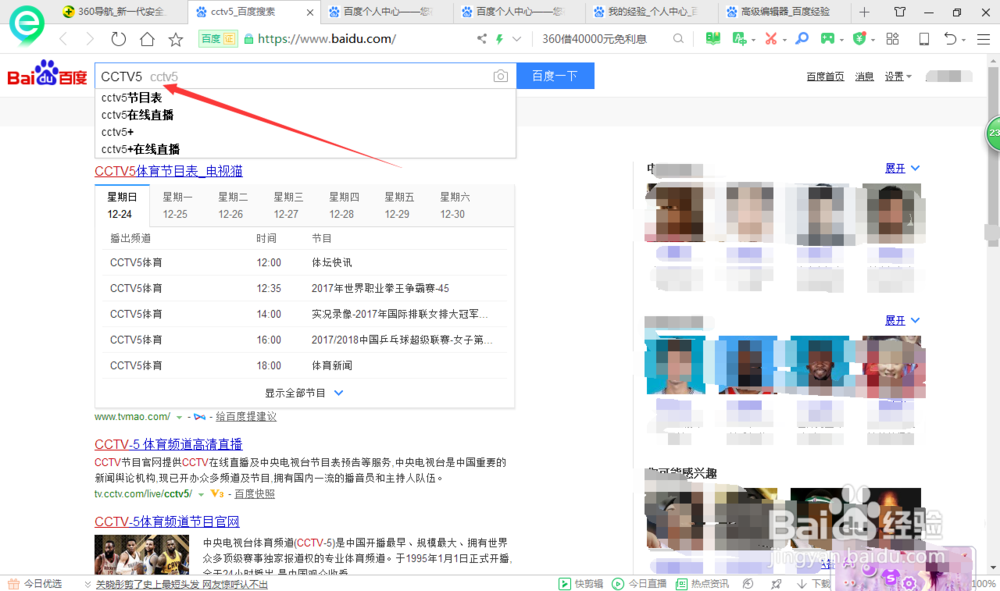1000x591 pixels.
Task: Open address bar dropdown chevron
Action: pos(517,39)
